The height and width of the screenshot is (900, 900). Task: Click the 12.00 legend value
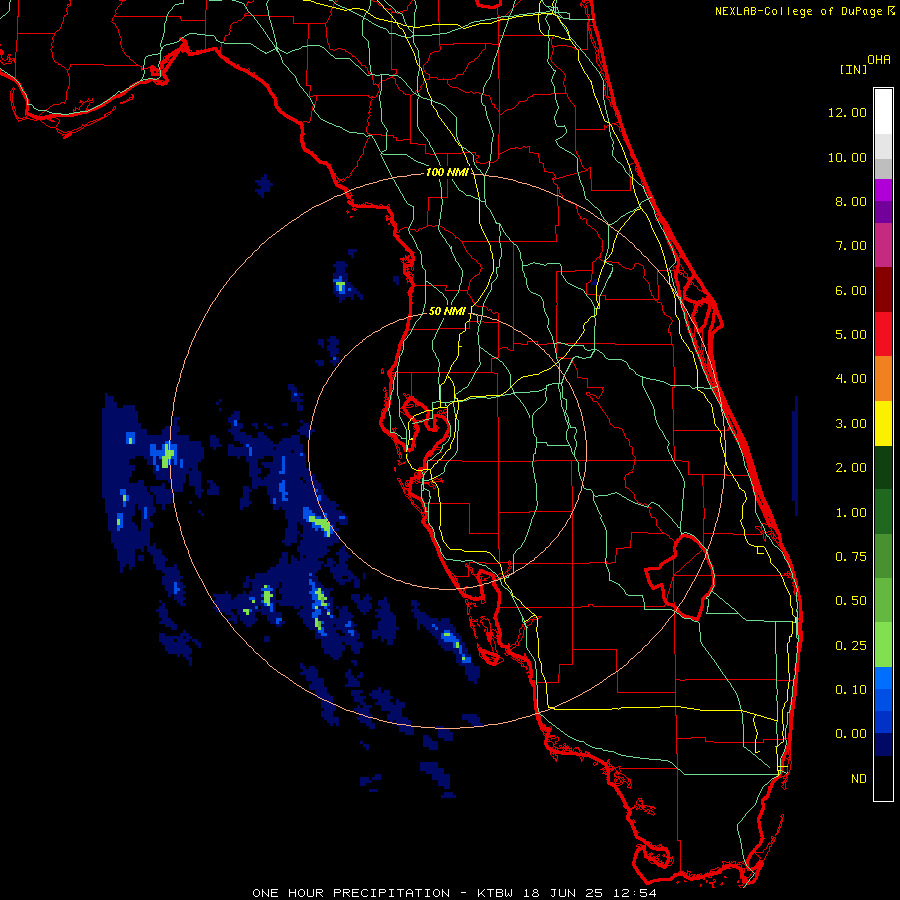(x=847, y=112)
